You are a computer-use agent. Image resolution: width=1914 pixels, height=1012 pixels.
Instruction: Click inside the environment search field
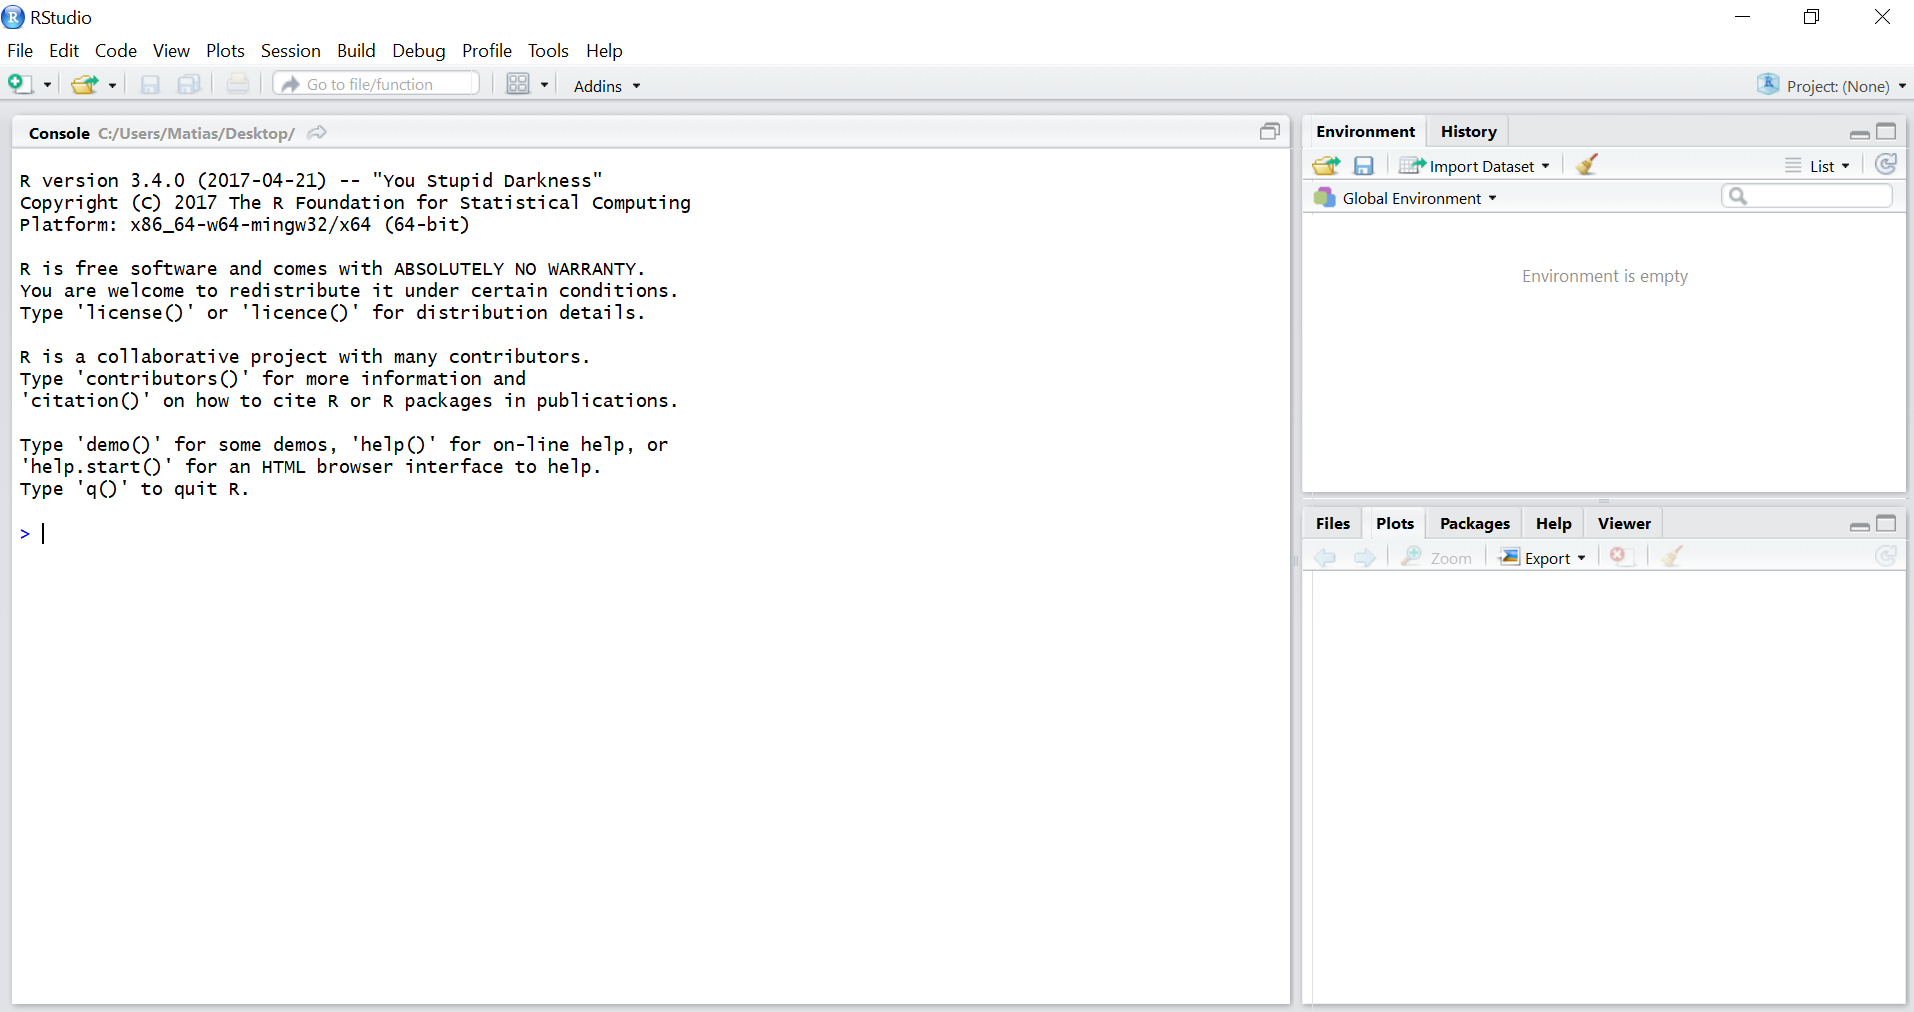pyautogui.click(x=1808, y=196)
